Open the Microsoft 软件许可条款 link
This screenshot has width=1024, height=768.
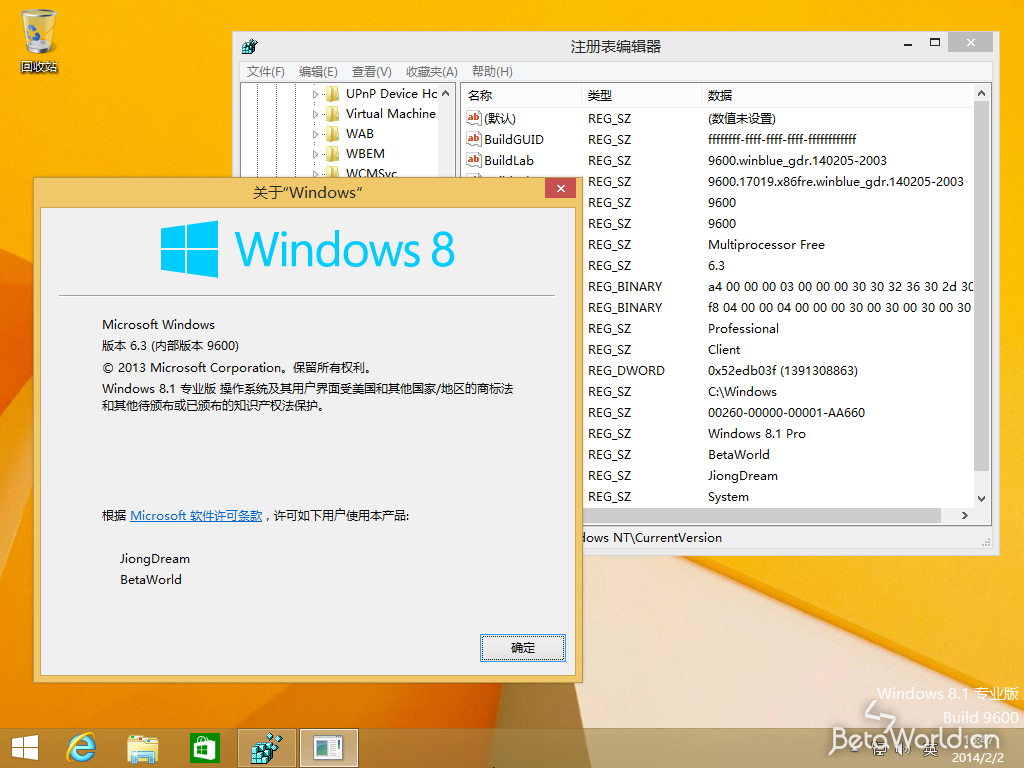click(x=196, y=516)
